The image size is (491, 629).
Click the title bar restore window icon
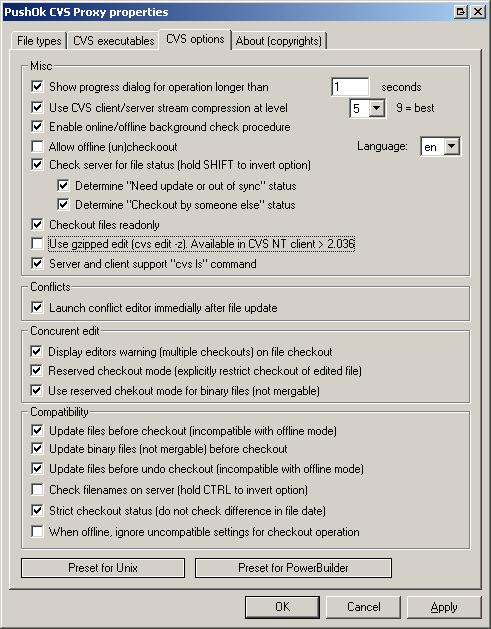coord(461,12)
